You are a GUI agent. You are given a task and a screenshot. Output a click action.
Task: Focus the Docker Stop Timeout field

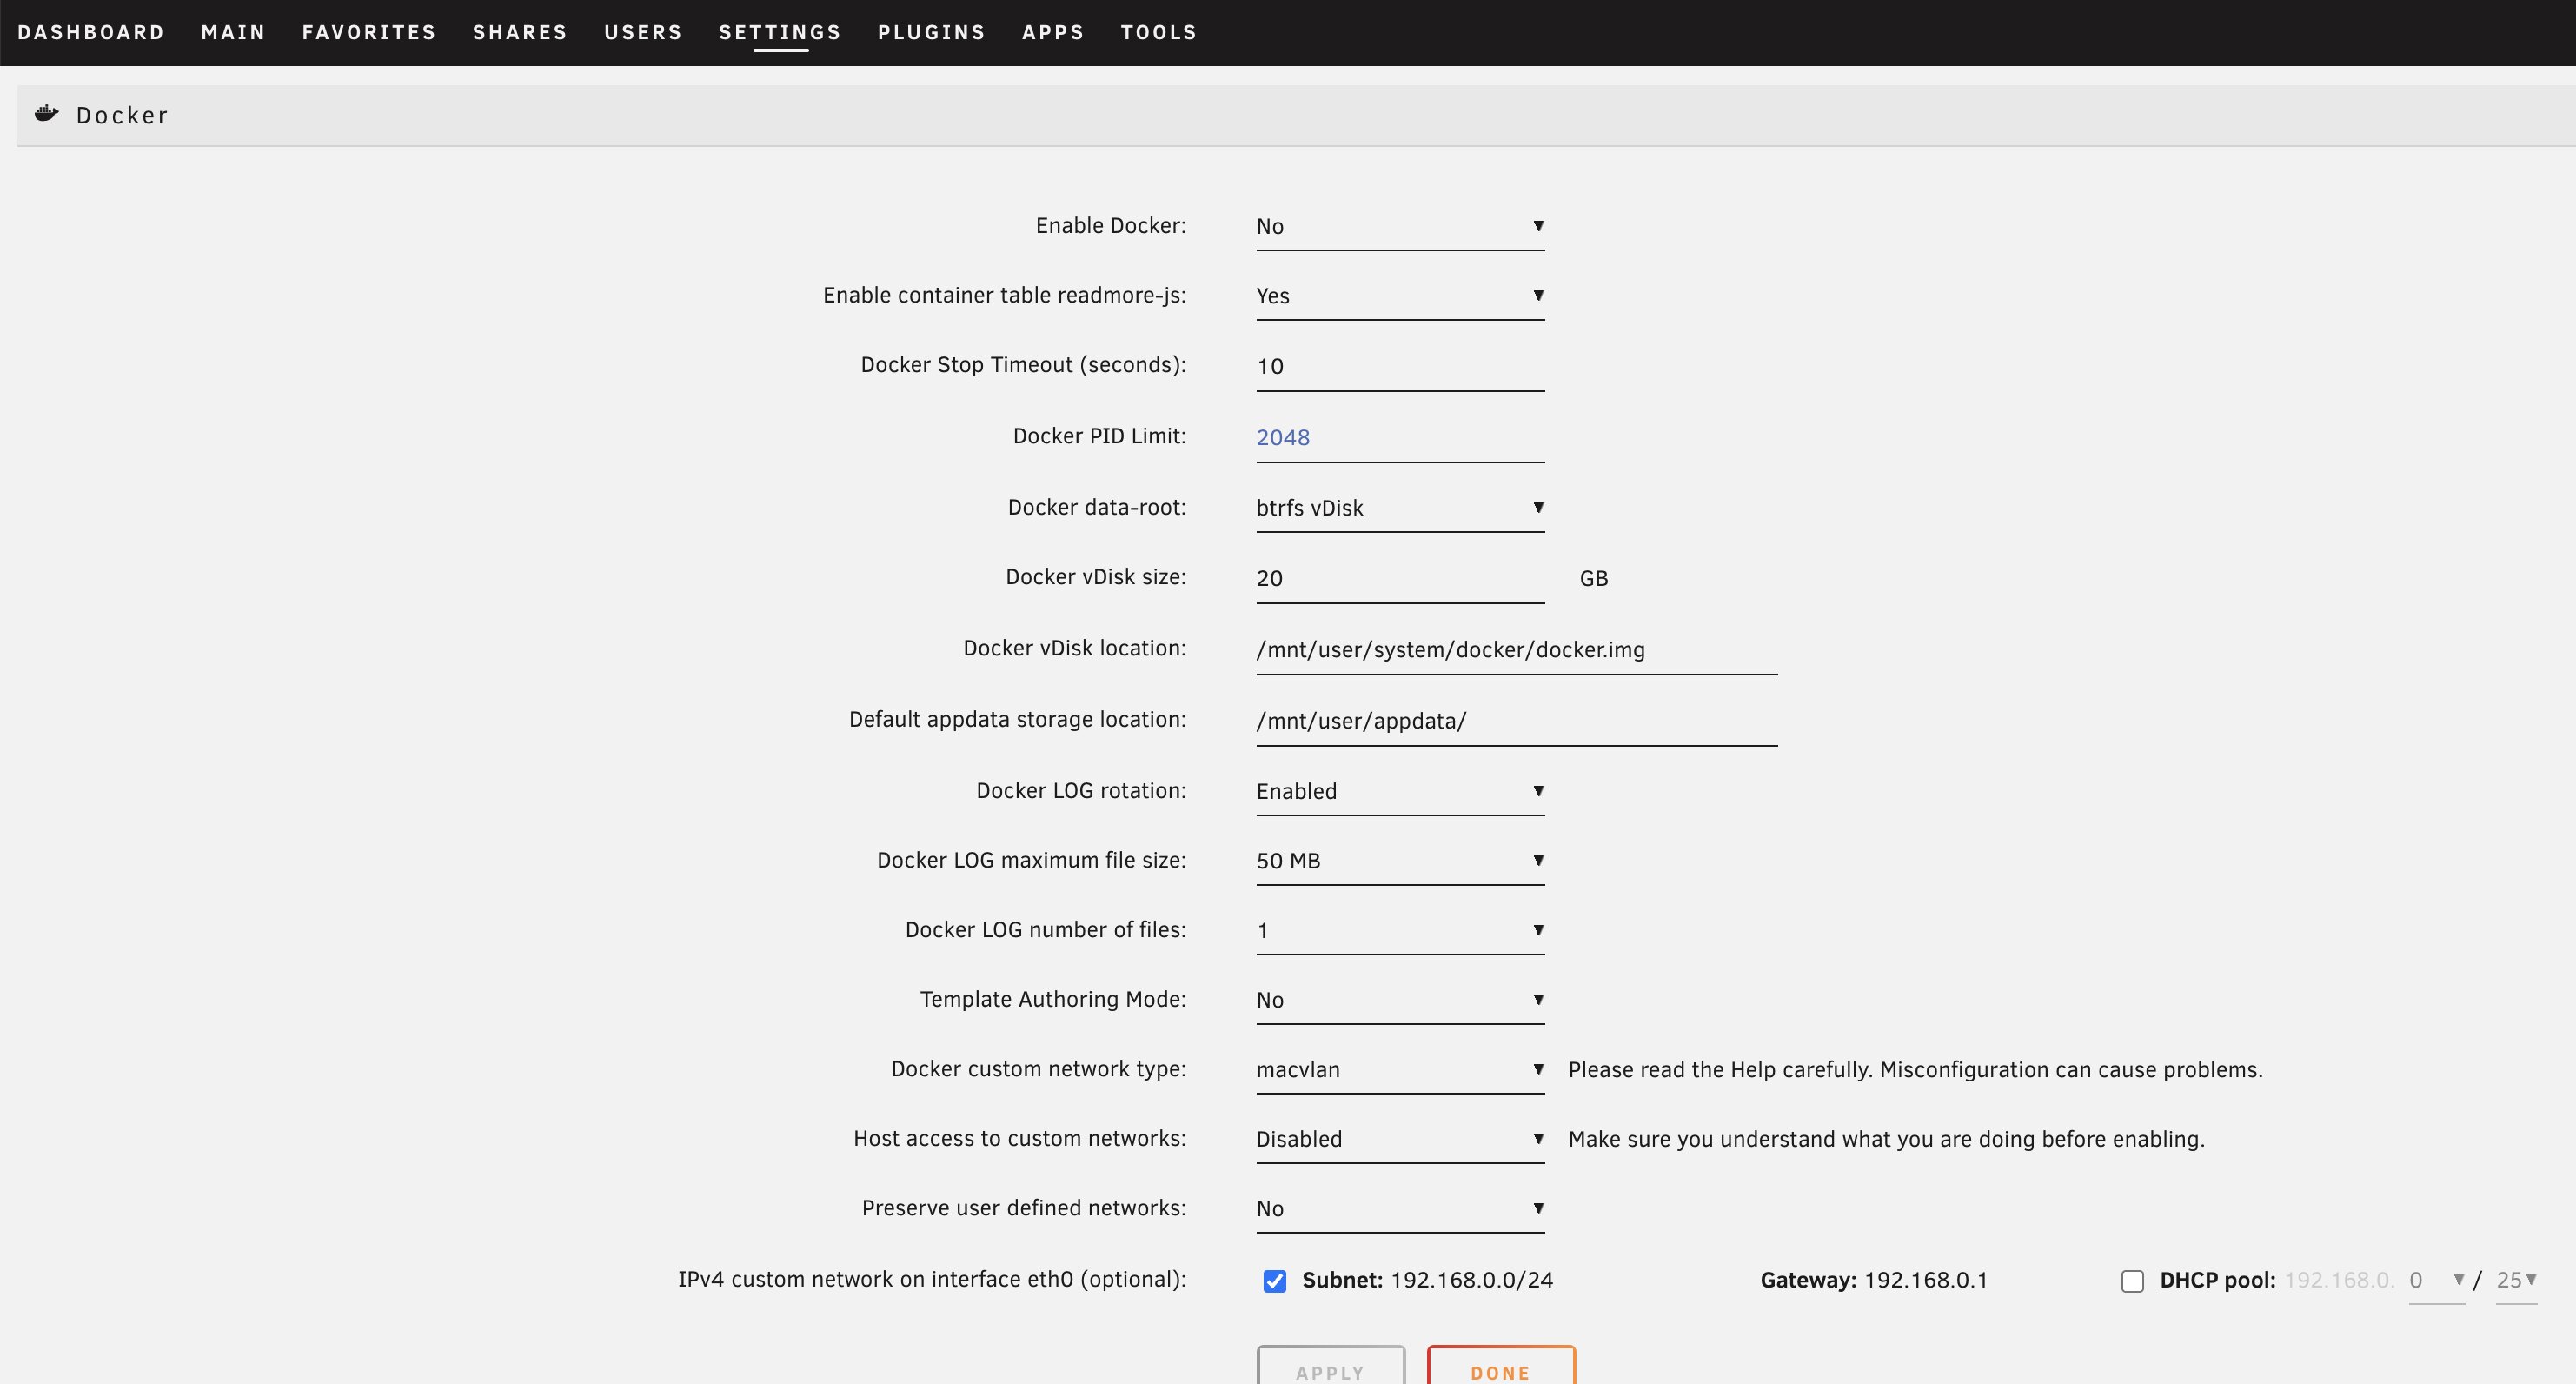tap(1399, 367)
